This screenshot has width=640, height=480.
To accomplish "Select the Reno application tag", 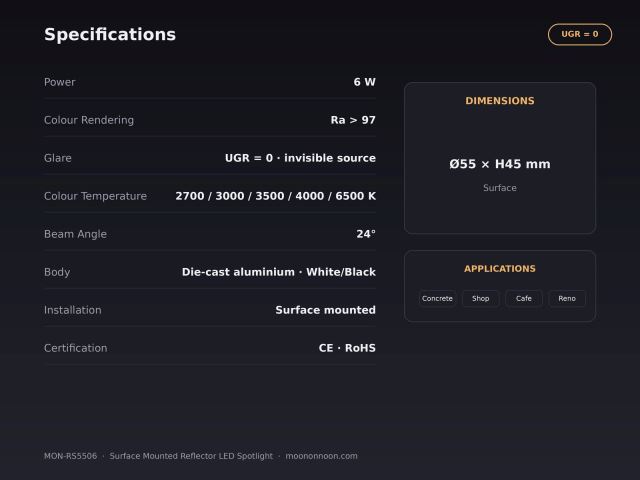I will coord(567,298).
